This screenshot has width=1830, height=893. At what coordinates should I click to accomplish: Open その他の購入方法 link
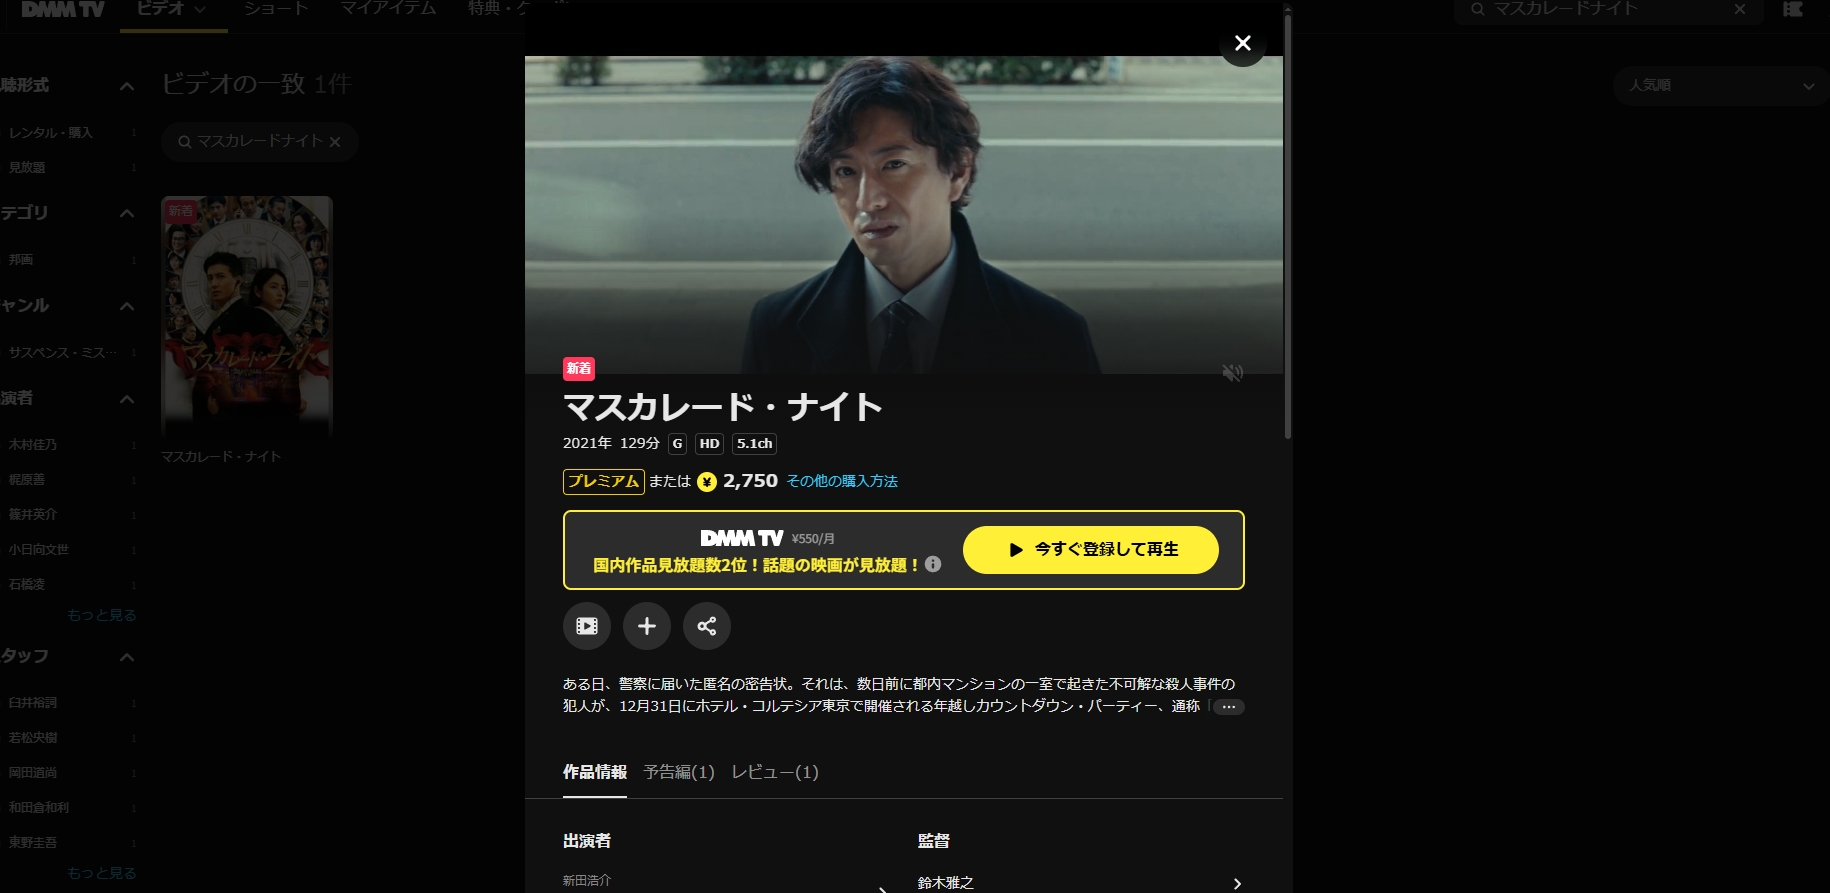tap(842, 481)
